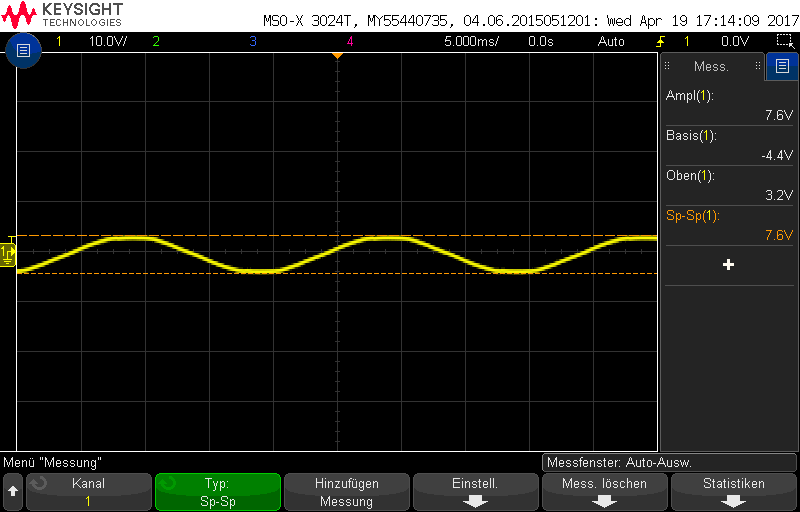Open the Typ: Sp-Sp measurement selector

click(218, 492)
